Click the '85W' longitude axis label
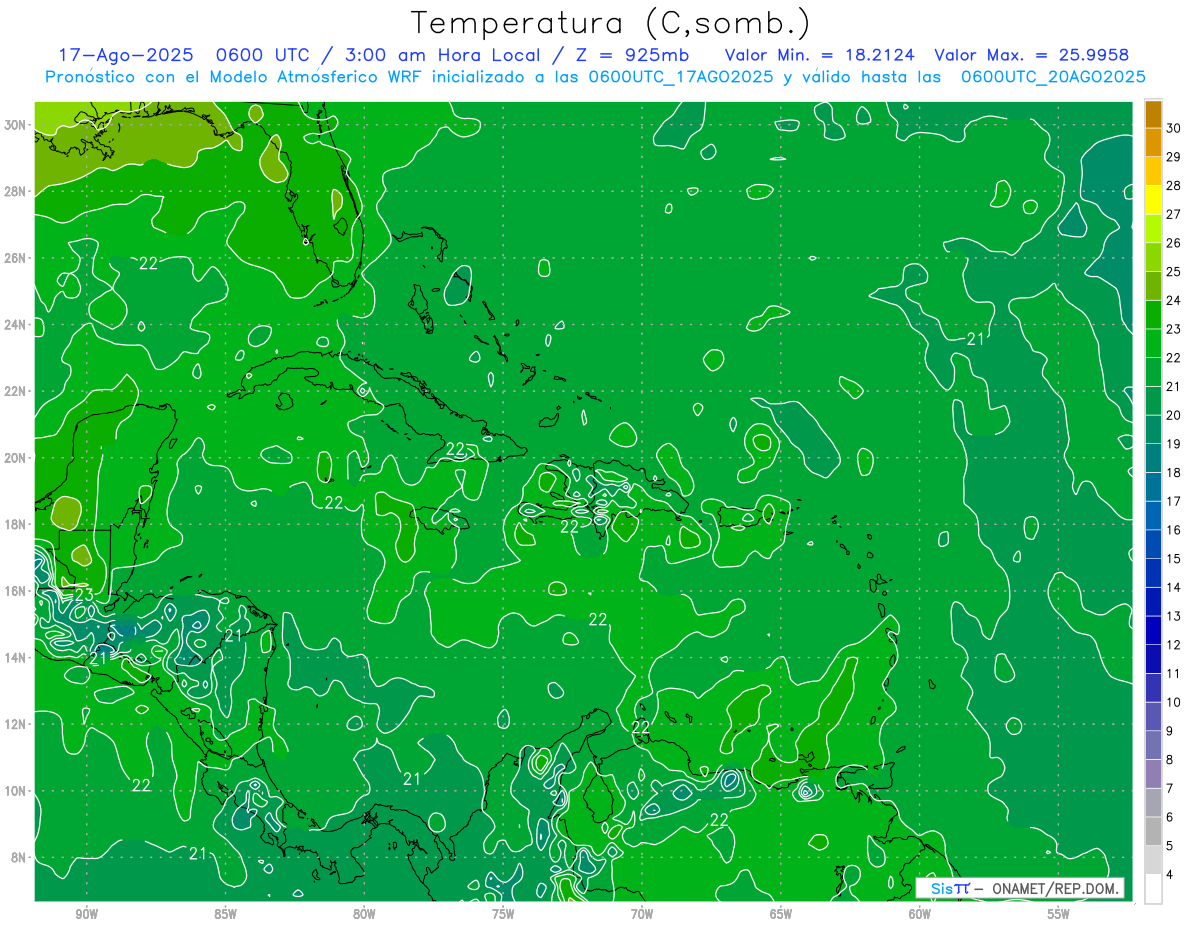The image size is (1200, 927). coord(225,914)
